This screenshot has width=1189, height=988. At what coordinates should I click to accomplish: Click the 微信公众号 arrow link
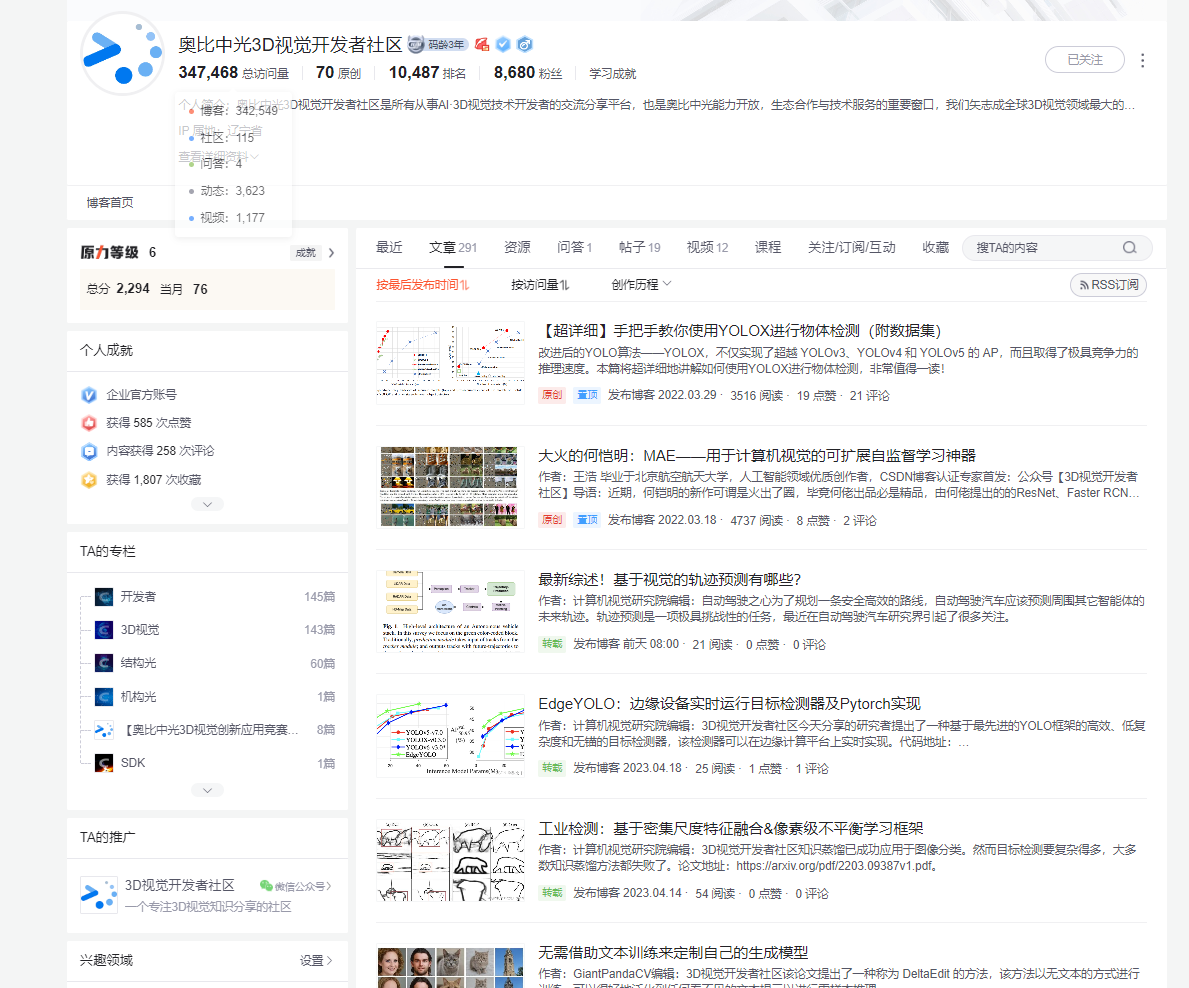pos(302,886)
